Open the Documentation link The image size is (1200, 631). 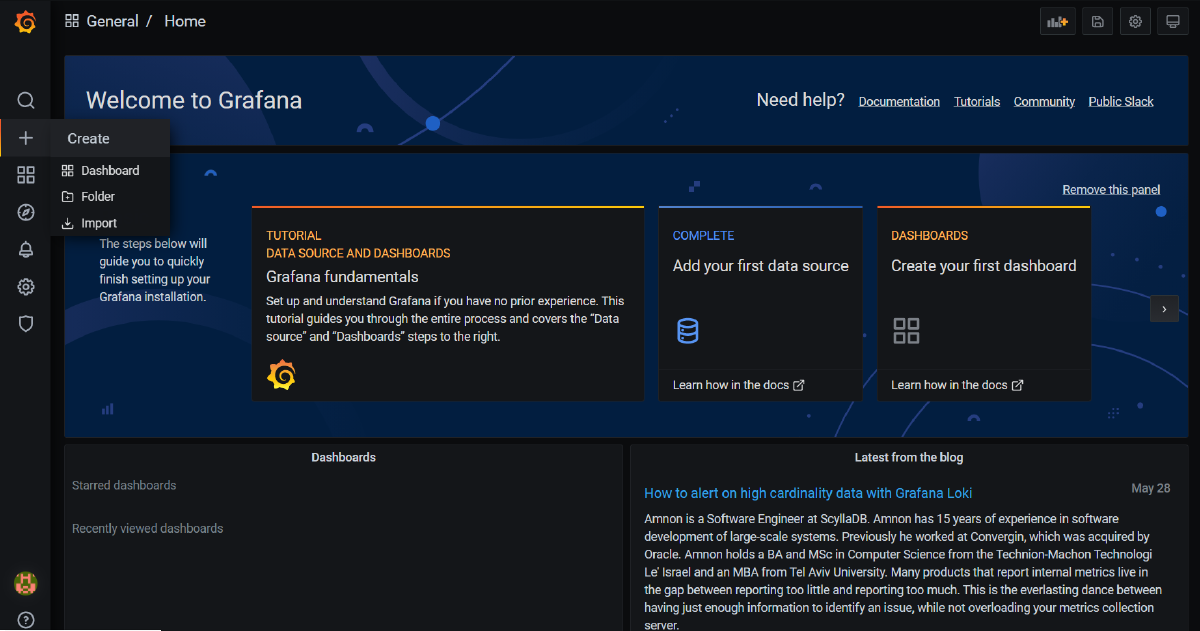click(x=899, y=102)
